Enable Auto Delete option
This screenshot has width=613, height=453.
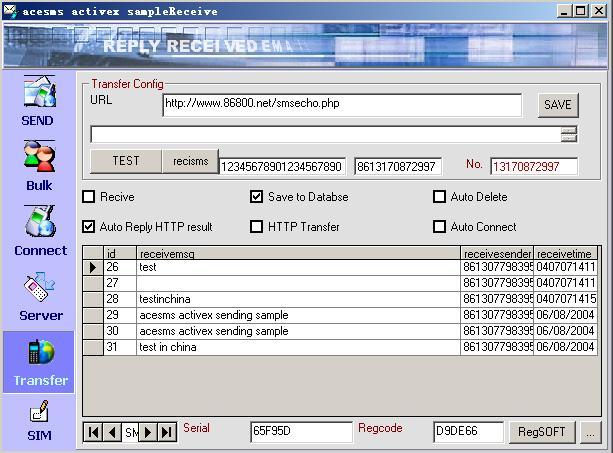pos(439,197)
